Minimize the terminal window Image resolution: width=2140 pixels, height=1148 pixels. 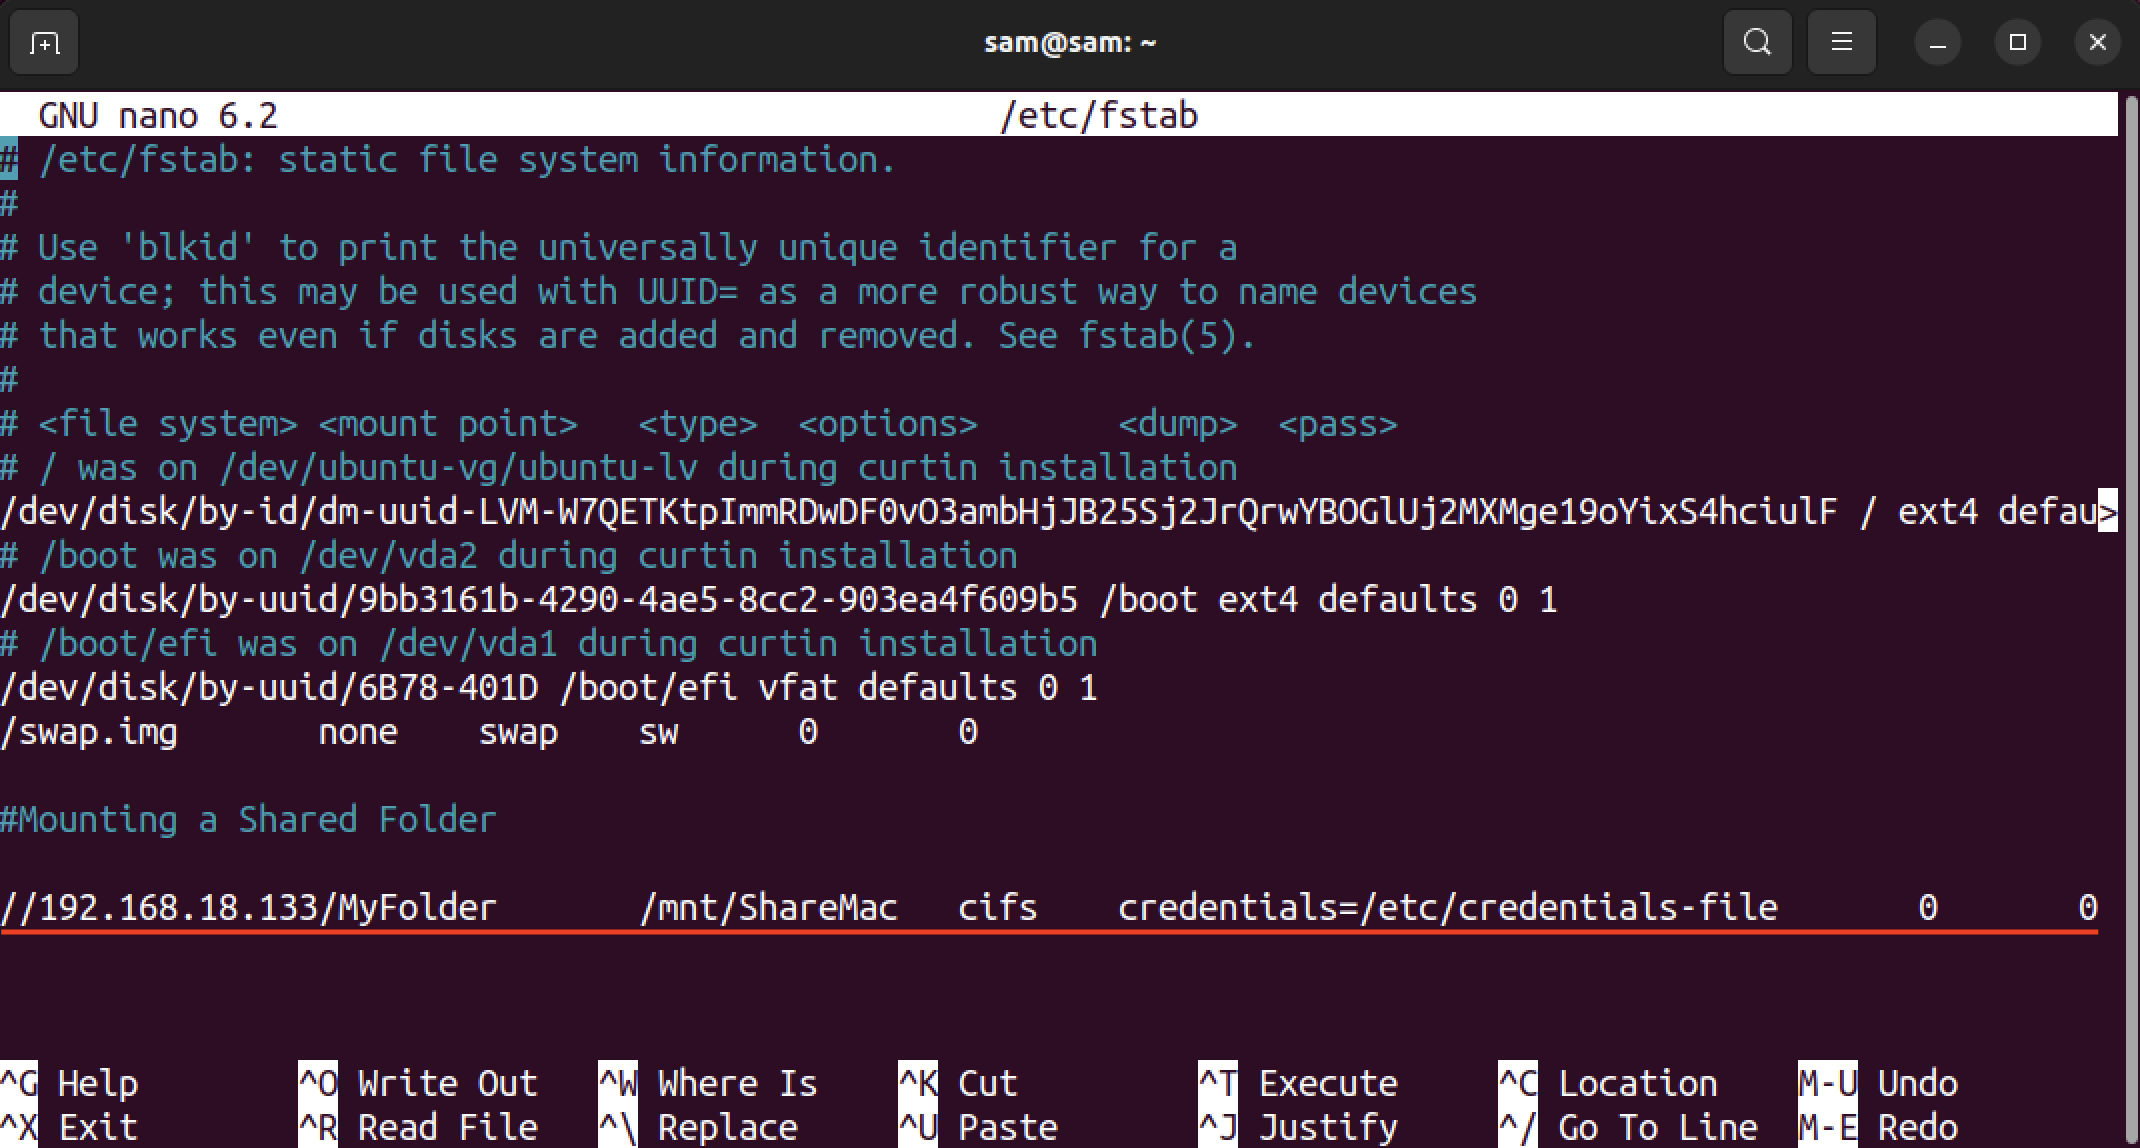tap(1937, 43)
